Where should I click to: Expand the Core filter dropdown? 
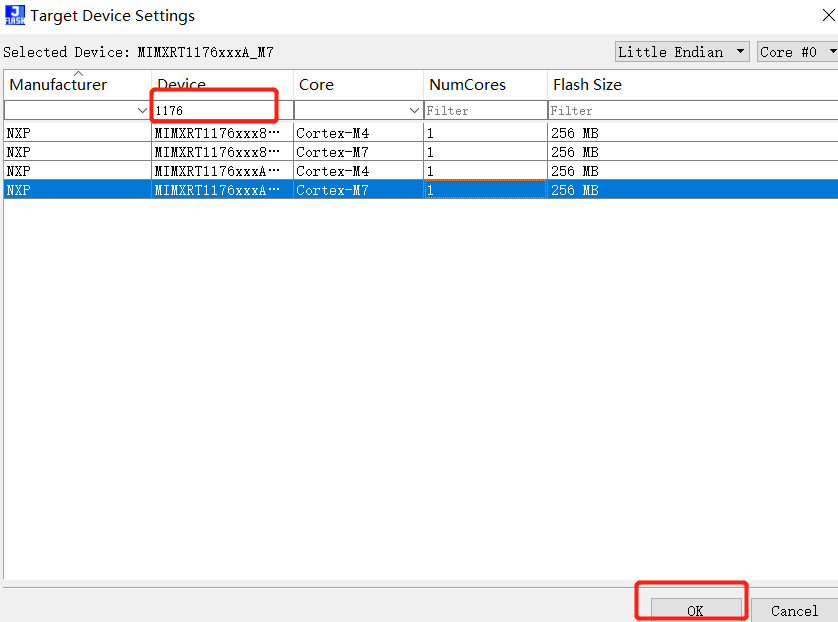pos(414,110)
